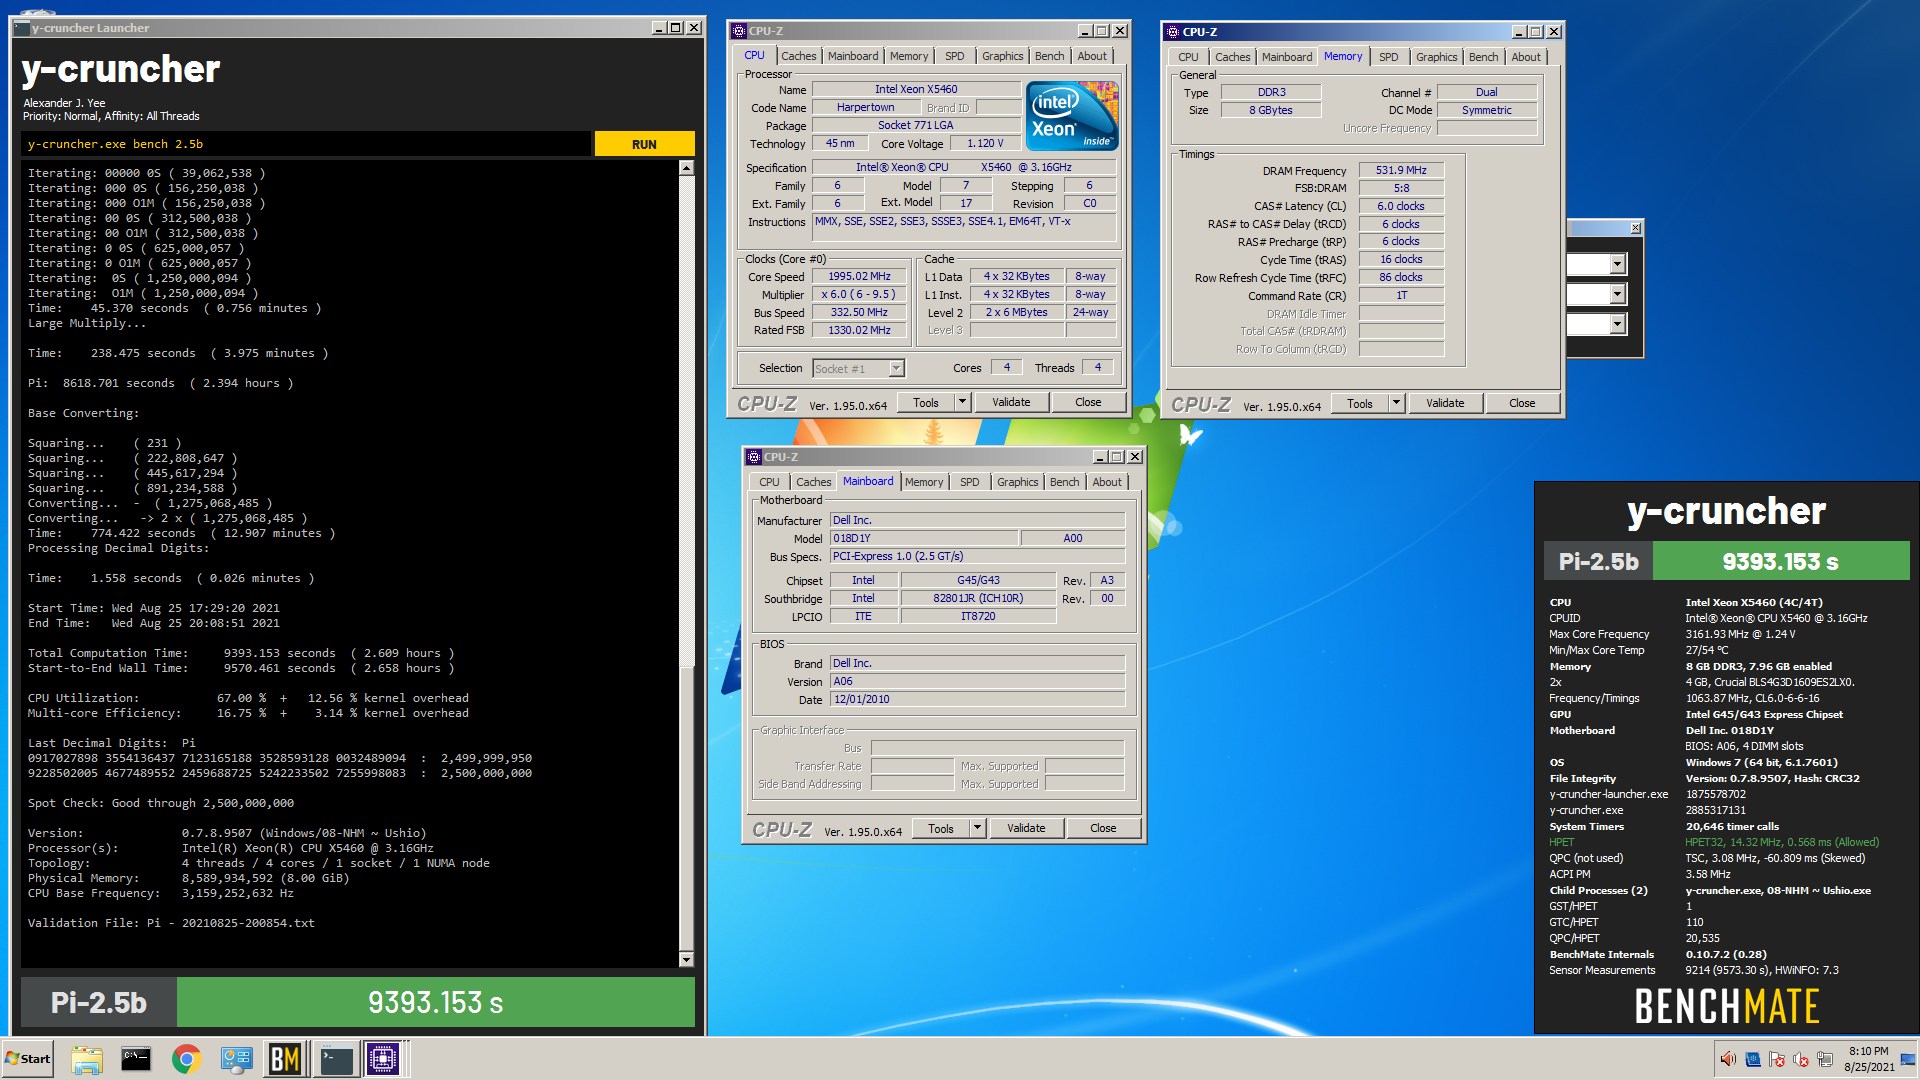Close the small dialog behind the Memory window

click(1635, 229)
